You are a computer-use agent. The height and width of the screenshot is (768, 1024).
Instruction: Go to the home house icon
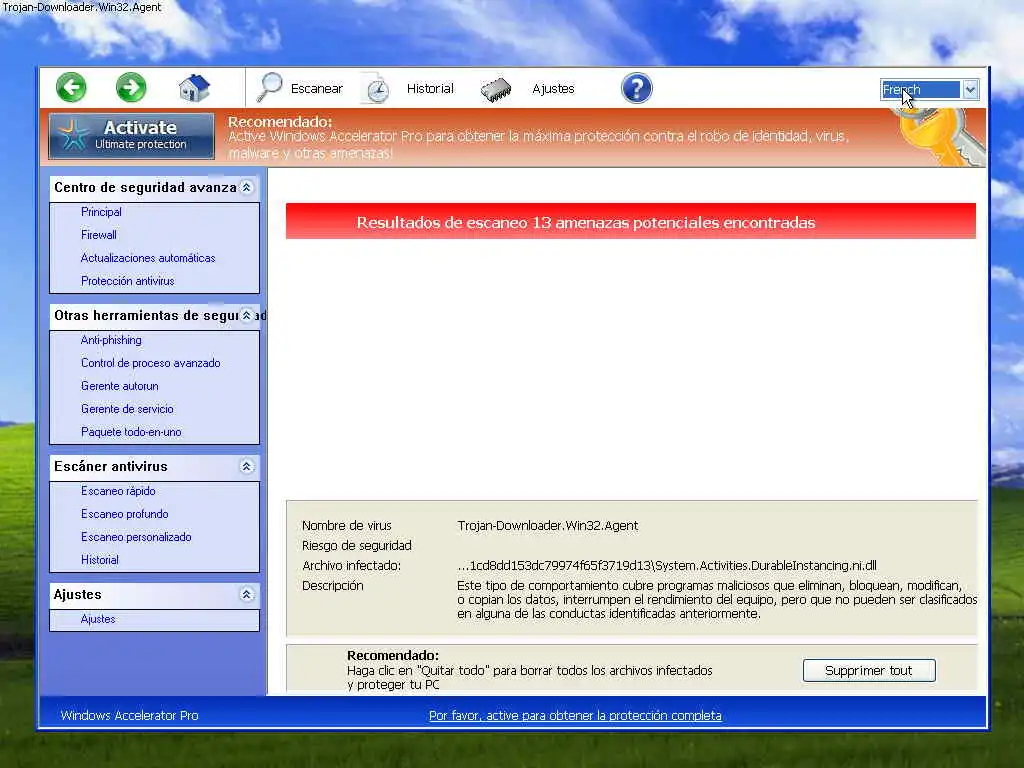tap(194, 88)
